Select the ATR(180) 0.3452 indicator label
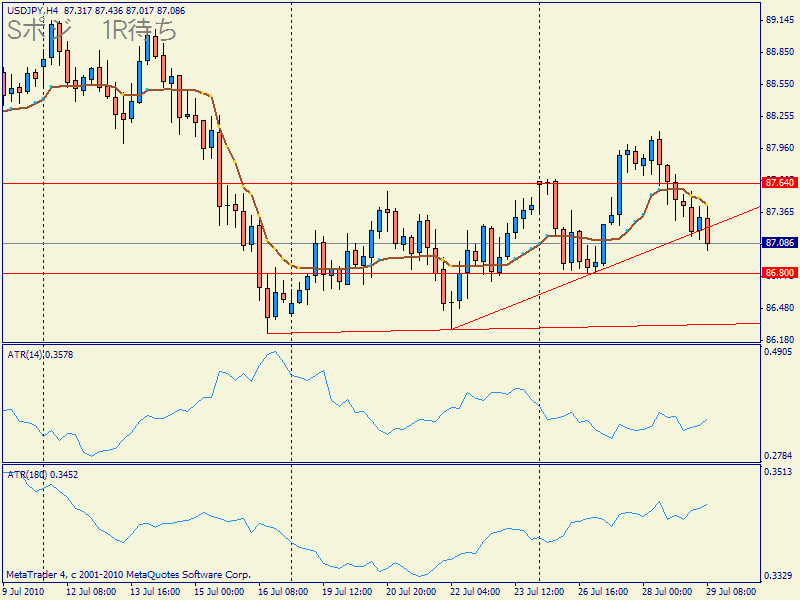Image resolution: width=800 pixels, height=600 pixels. click(x=43, y=473)
